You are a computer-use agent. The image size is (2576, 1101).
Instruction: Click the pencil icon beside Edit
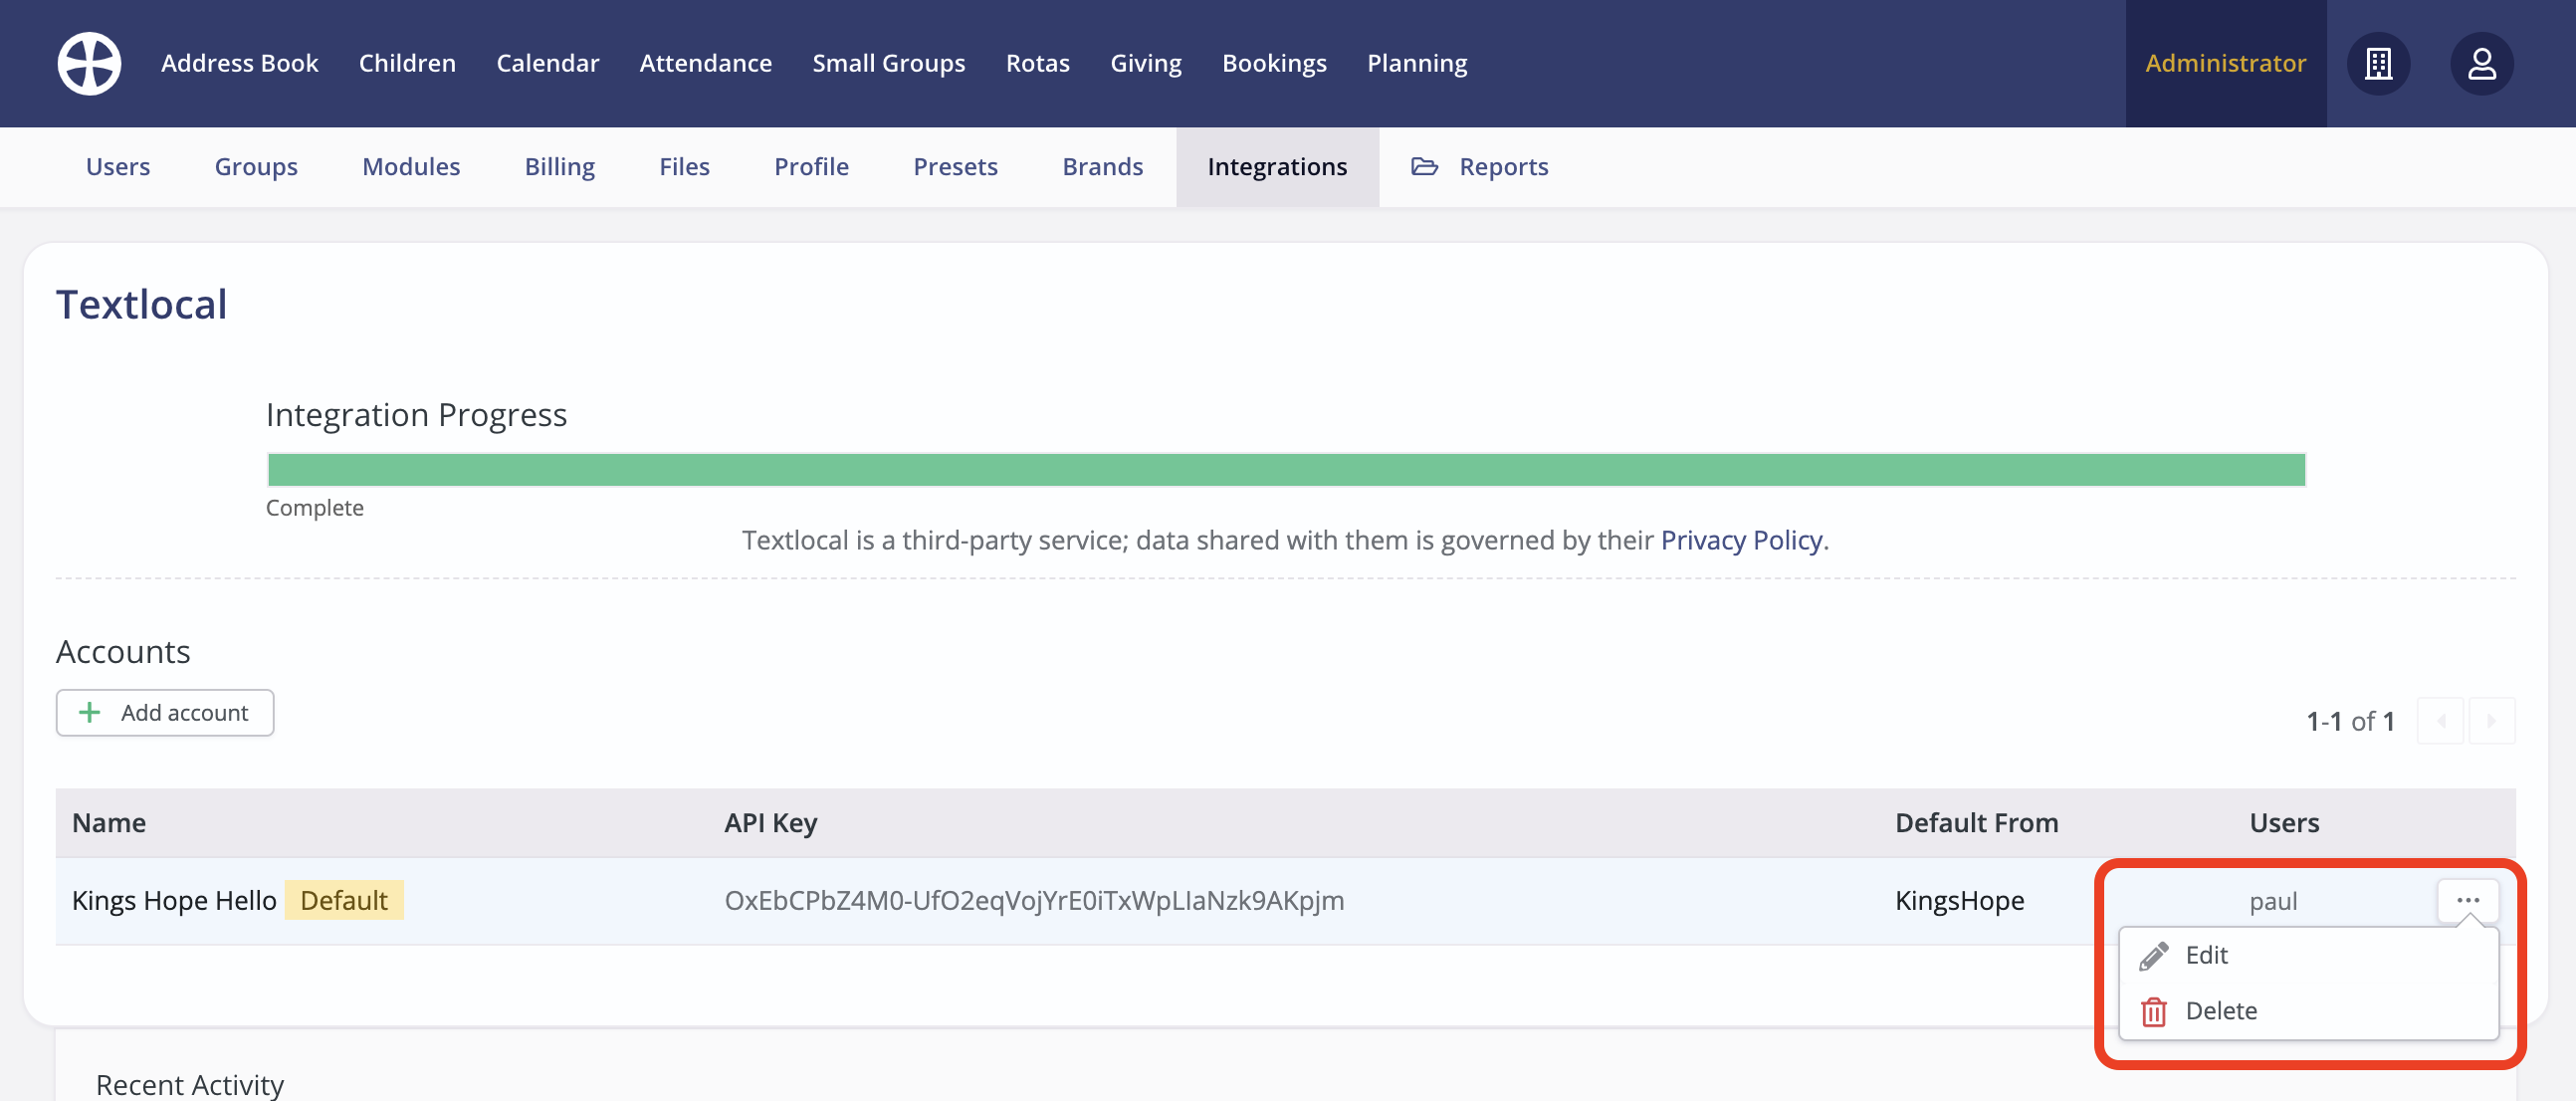(x=2152, y=955)
